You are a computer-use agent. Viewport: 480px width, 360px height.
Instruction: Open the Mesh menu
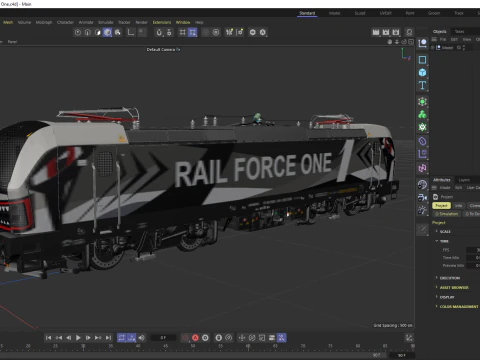coord(8,22)
